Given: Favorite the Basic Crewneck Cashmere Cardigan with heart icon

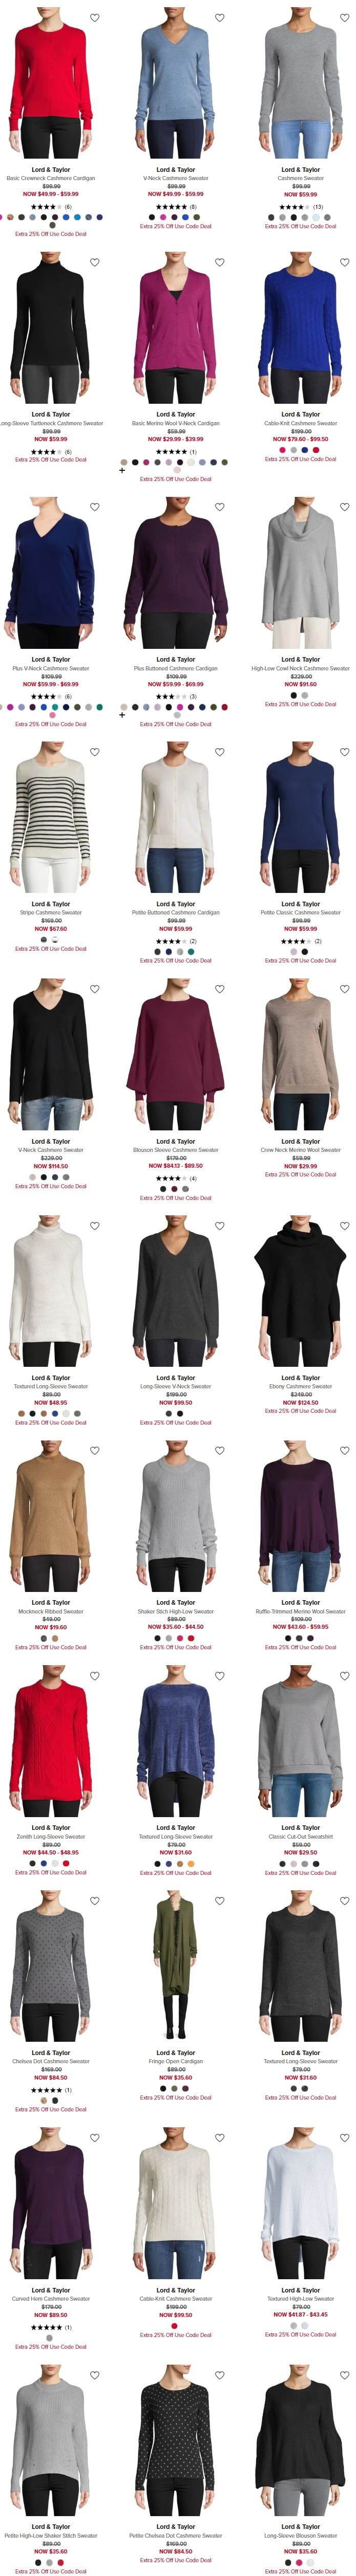Looking at the screenshot, I should click(95, 18).
